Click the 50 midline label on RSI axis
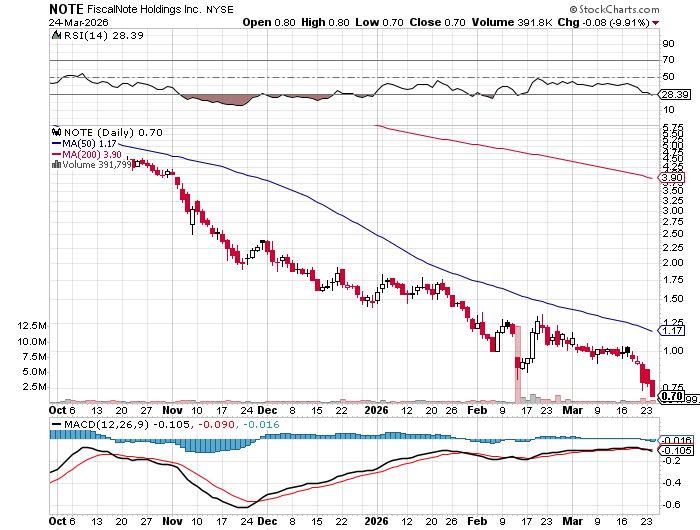Image resolution: width=700 pixels, height=530 pixels. click(x=668, y=77)
